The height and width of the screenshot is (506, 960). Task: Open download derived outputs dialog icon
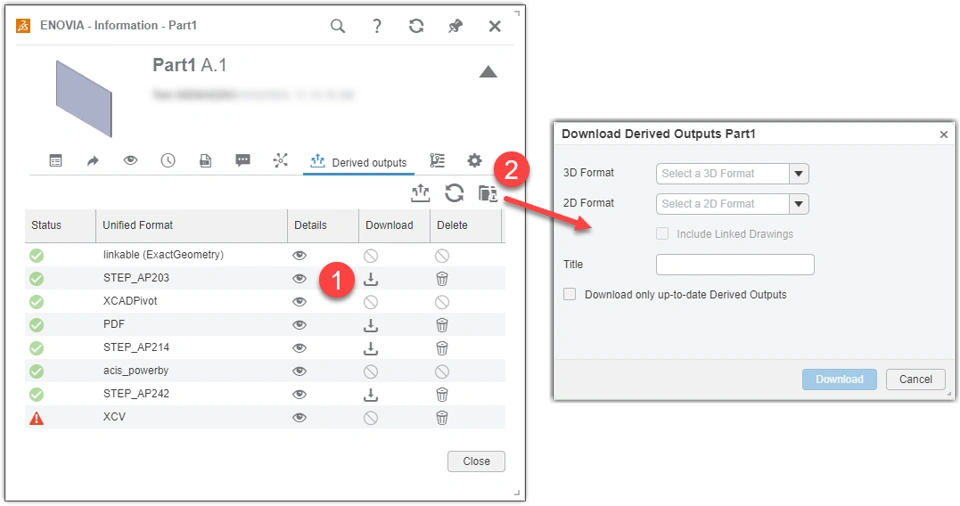(x=488, y=193)
